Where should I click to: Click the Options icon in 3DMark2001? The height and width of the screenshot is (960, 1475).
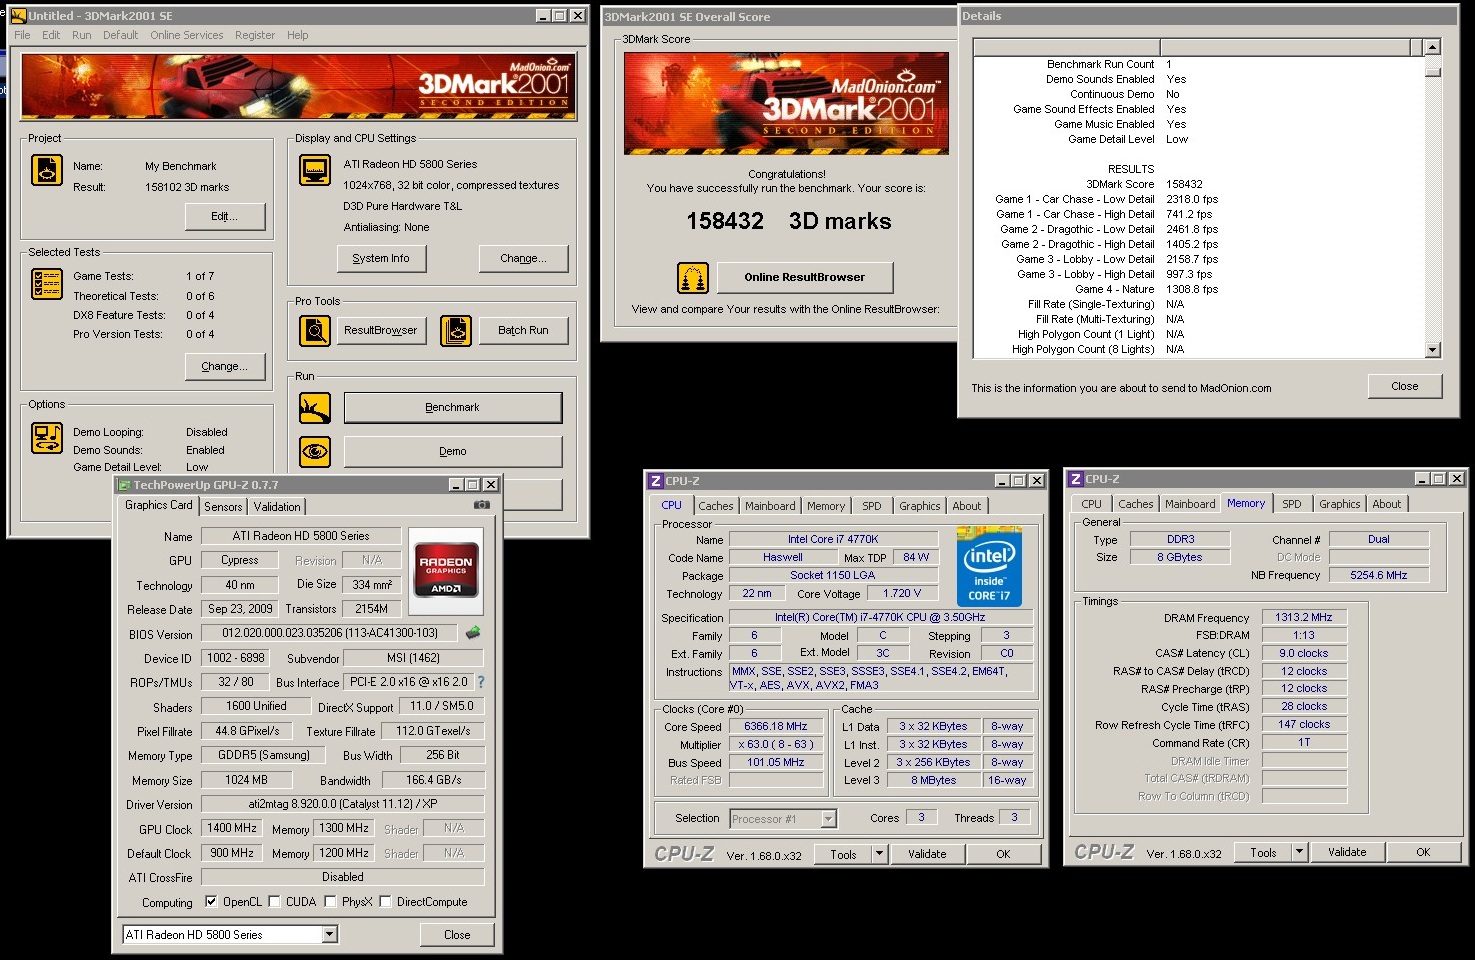47,438
